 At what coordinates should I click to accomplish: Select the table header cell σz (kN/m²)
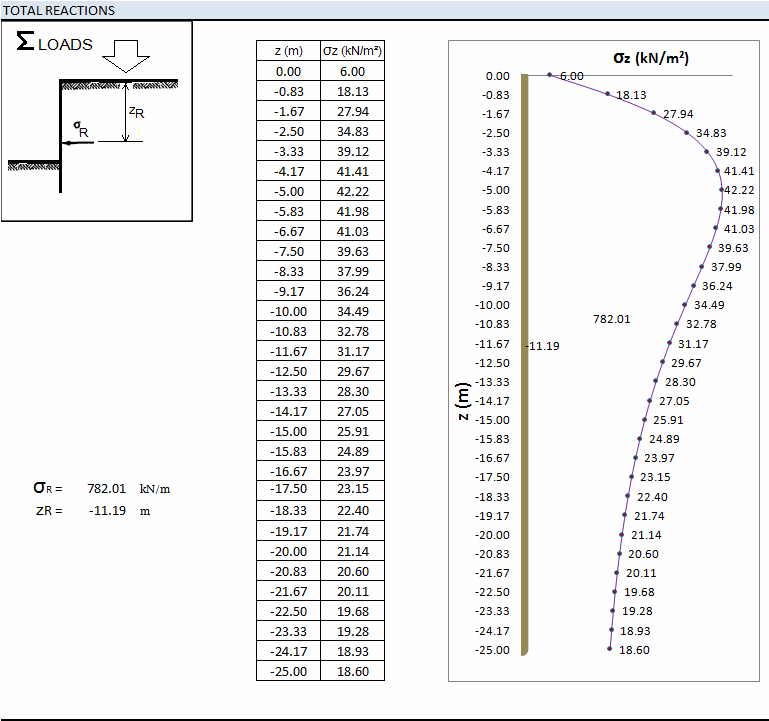click(352, 51)
